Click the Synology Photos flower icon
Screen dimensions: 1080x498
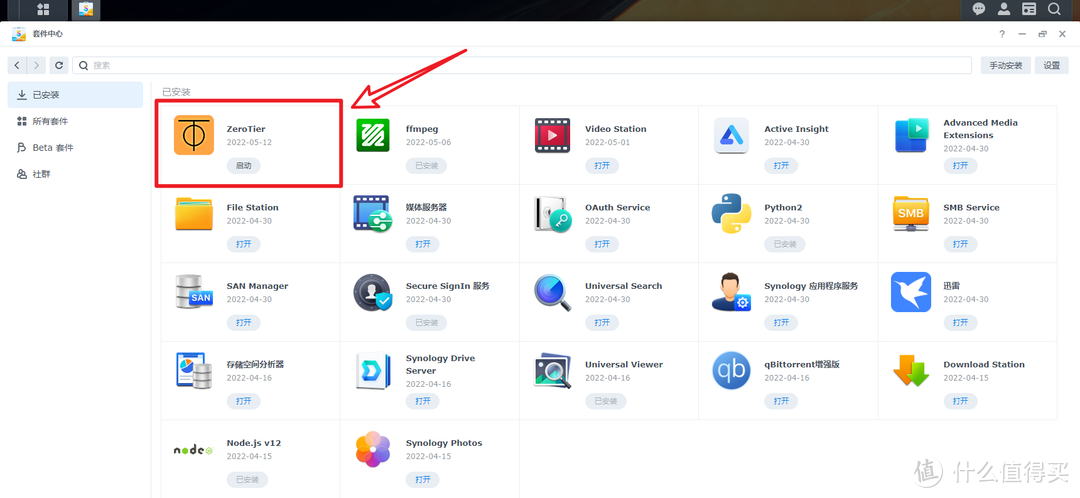(x=373, y=449)
